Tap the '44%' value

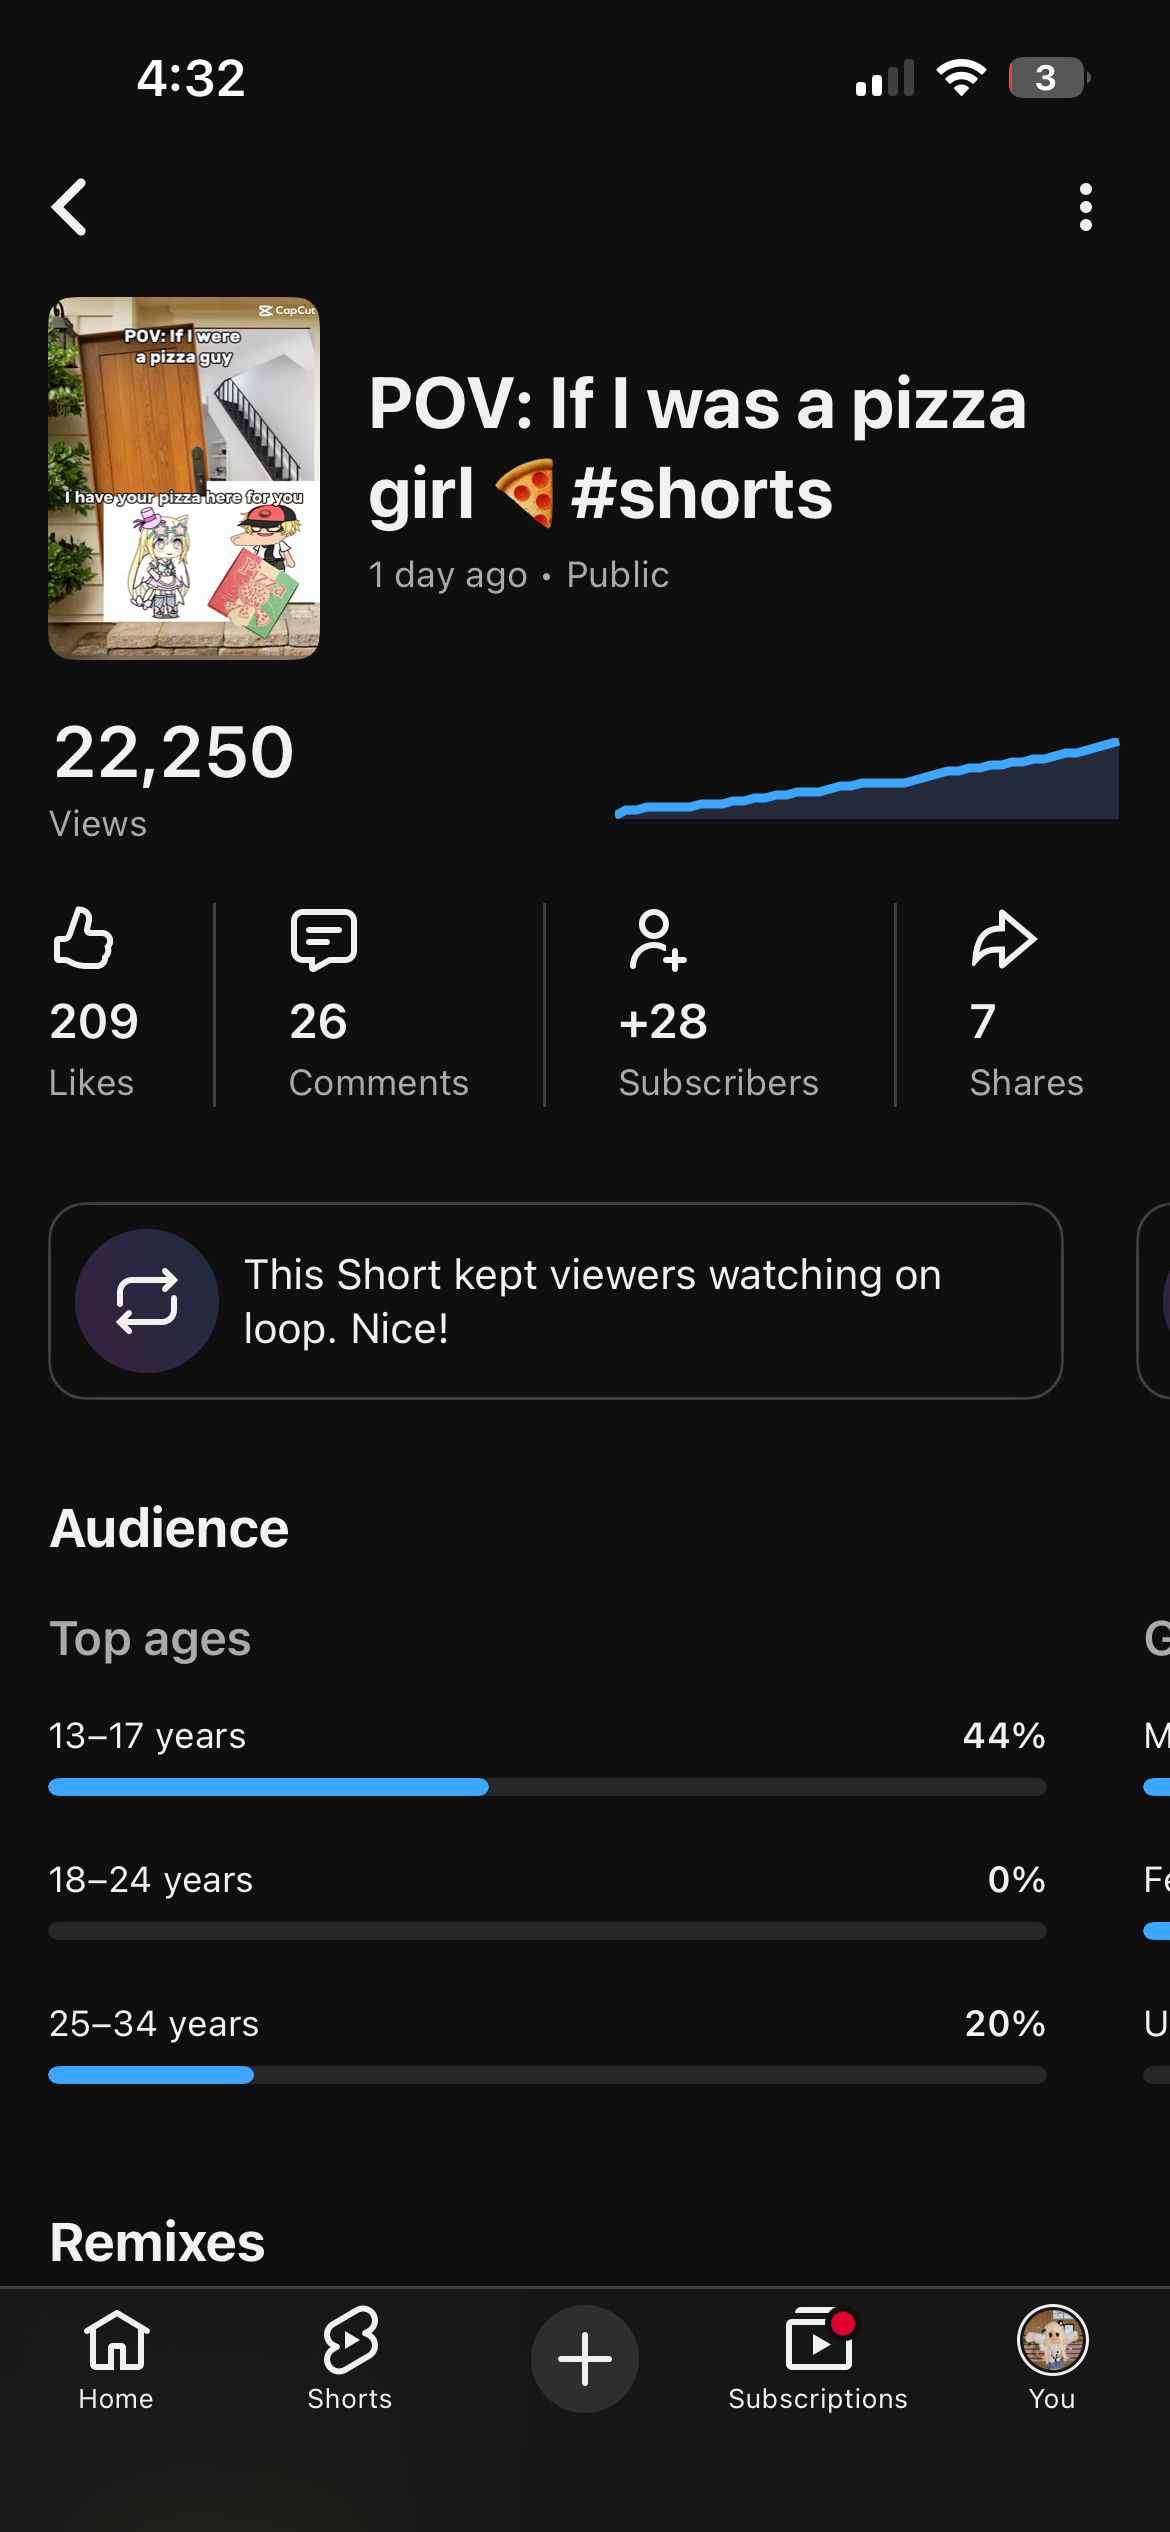[1004, 1735]
